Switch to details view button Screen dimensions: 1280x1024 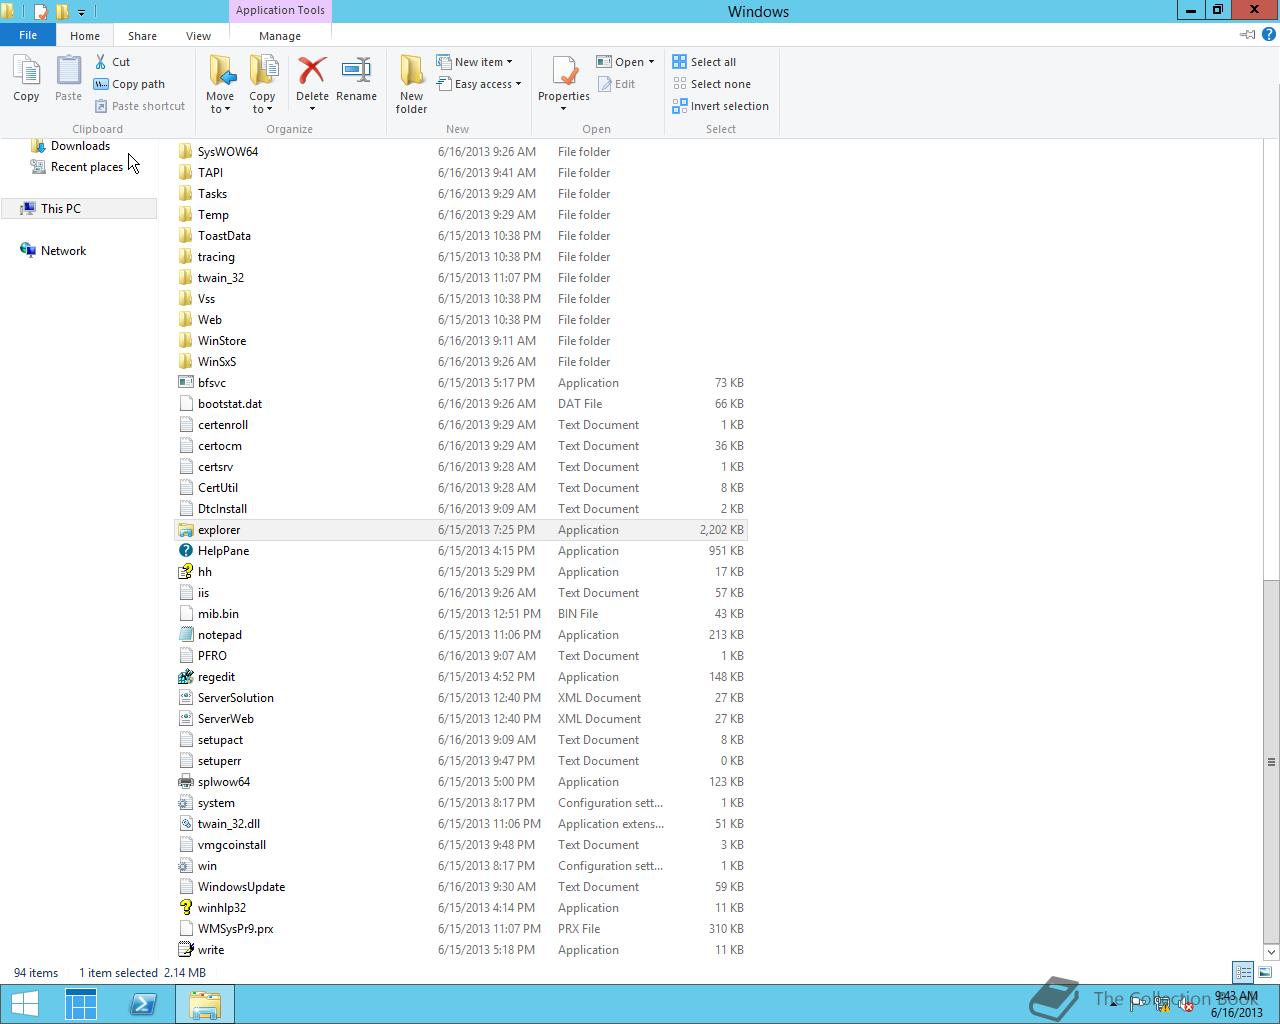[x=1243, y=972]
